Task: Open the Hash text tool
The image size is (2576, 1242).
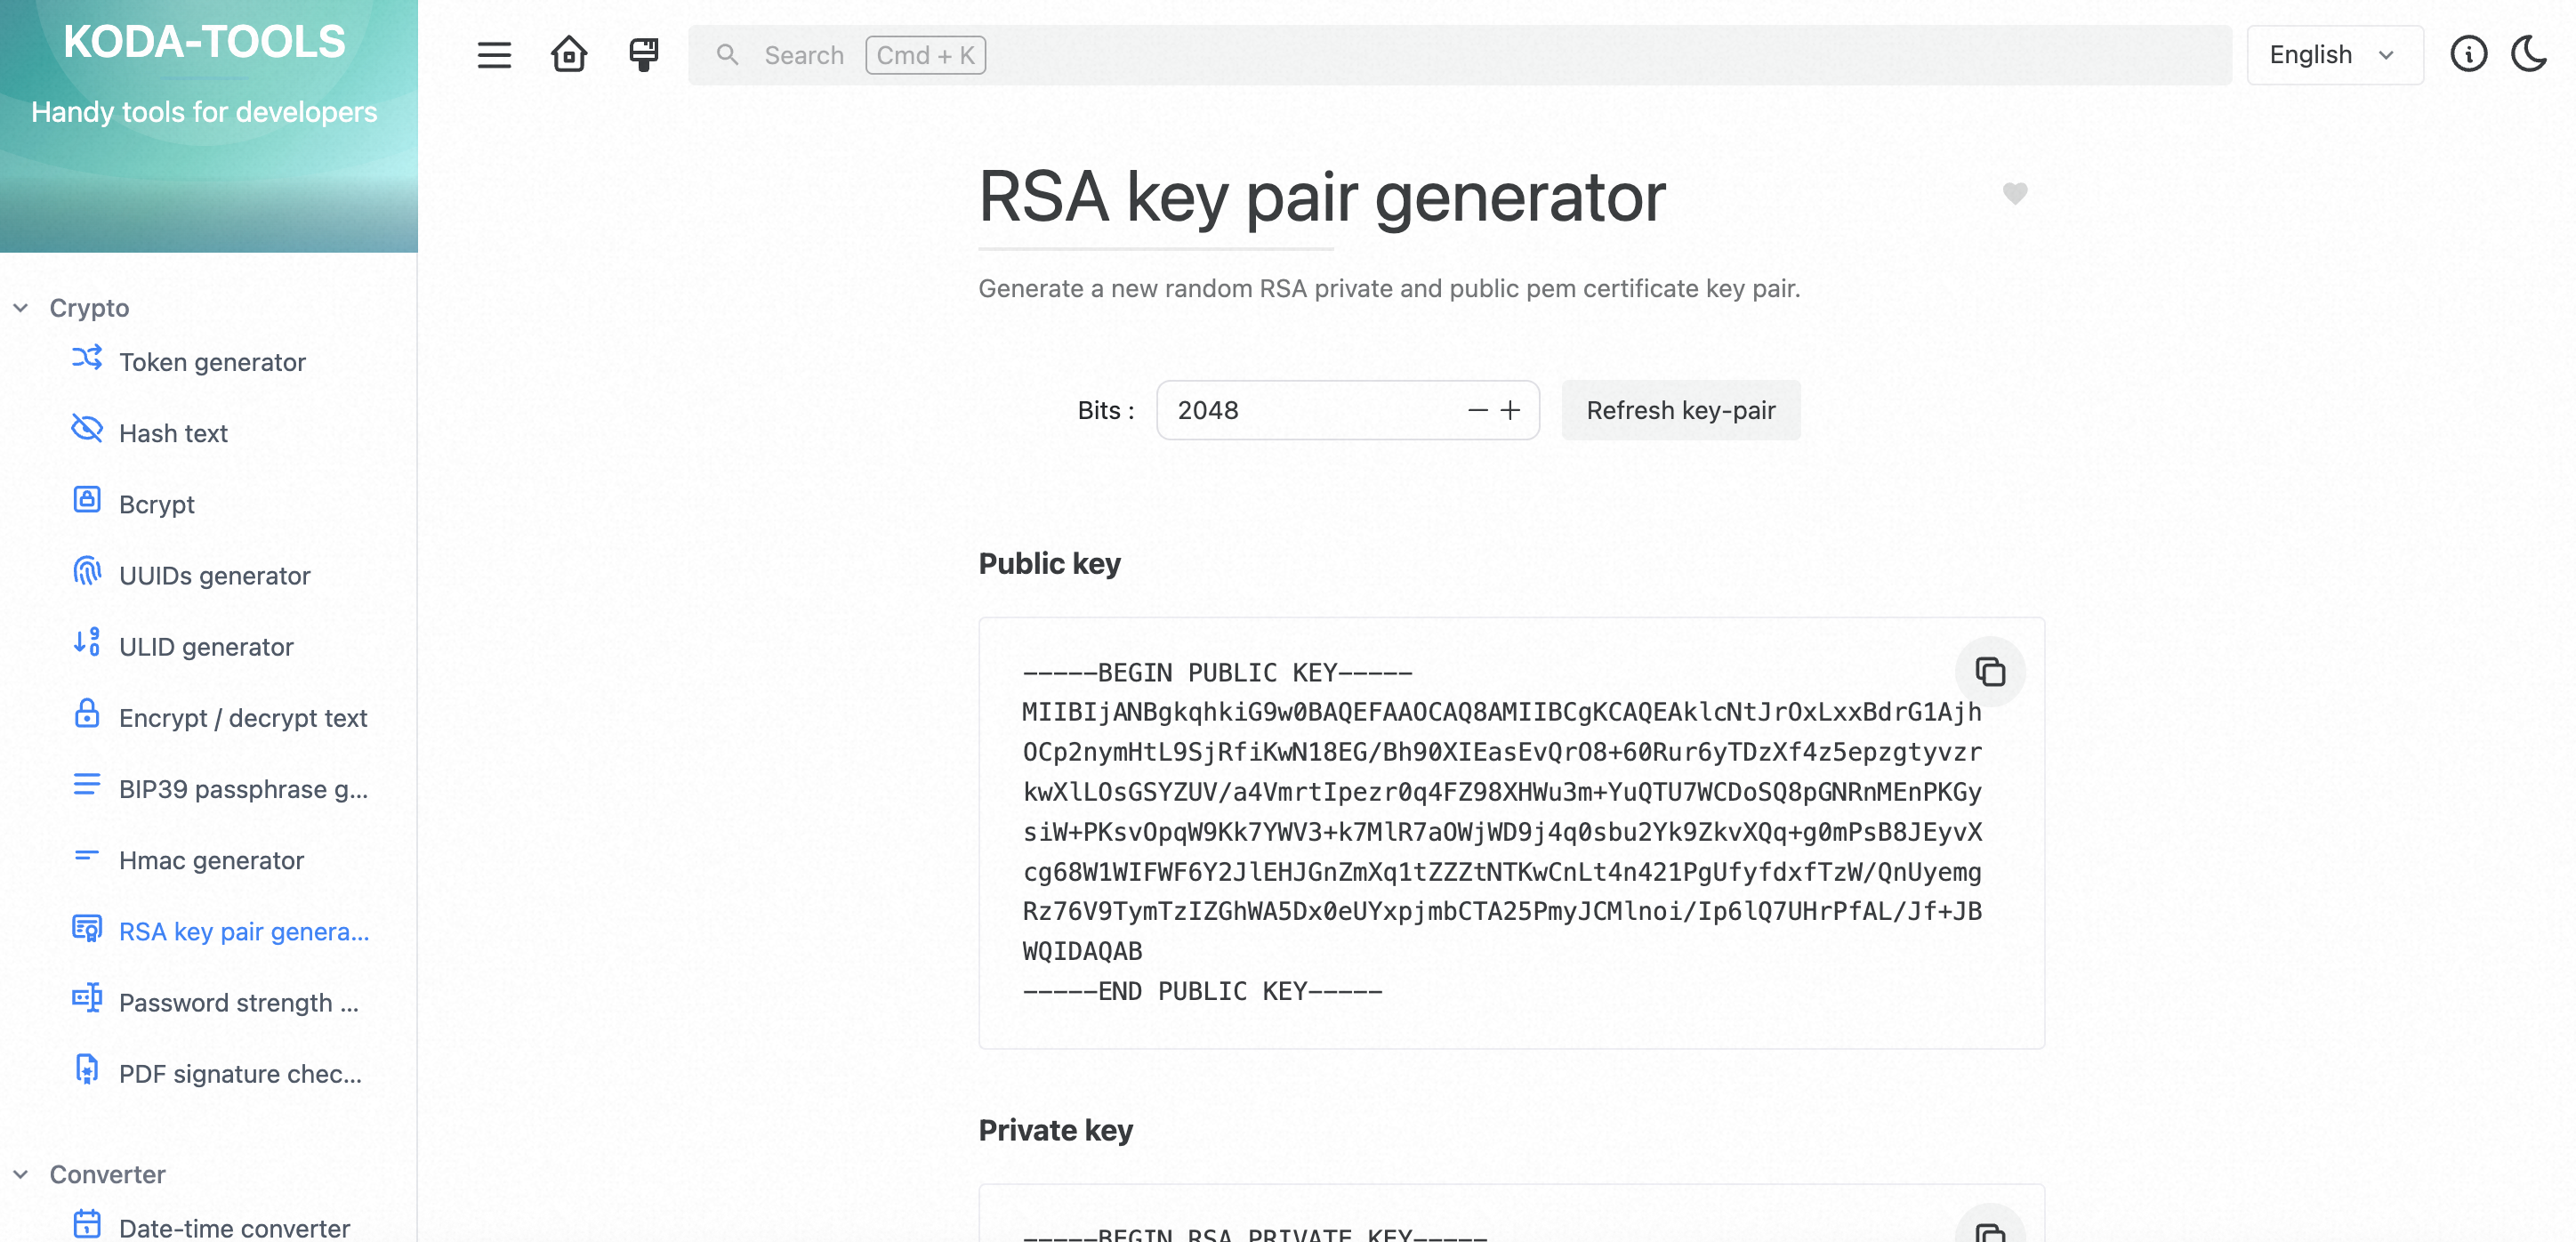Action: (x=174, y=433)
